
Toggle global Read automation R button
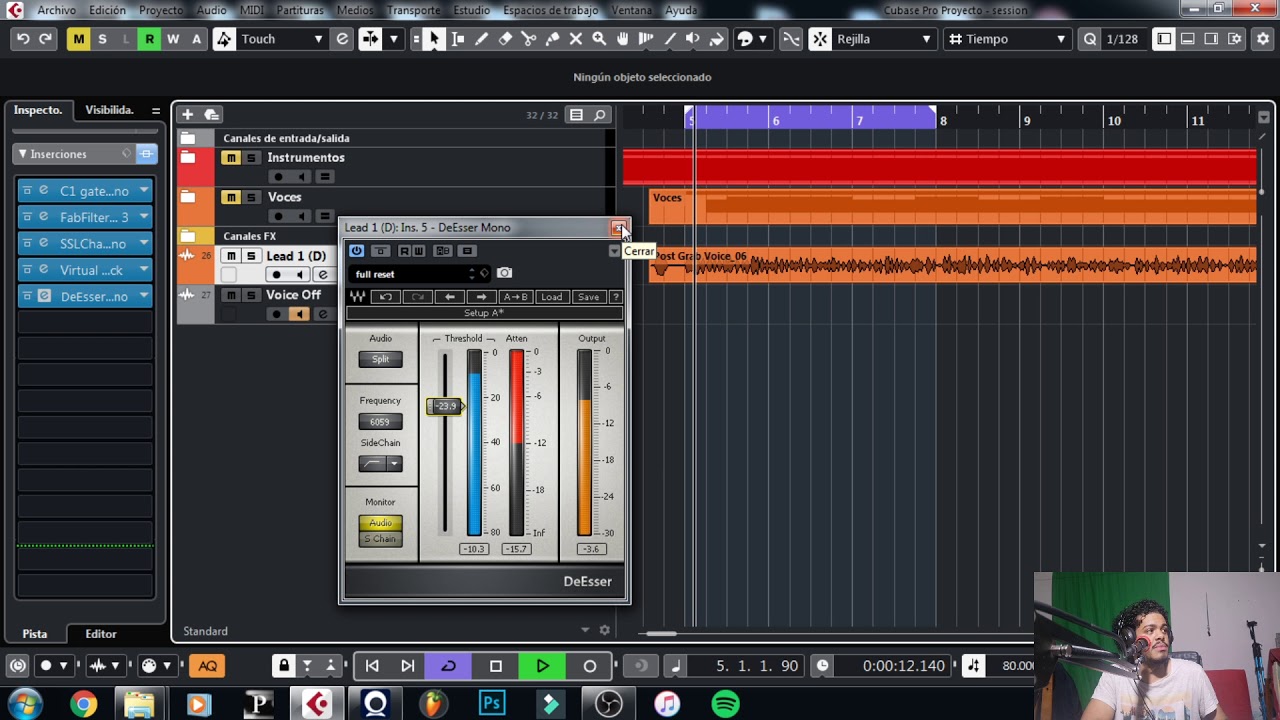[x=149, y=39]
